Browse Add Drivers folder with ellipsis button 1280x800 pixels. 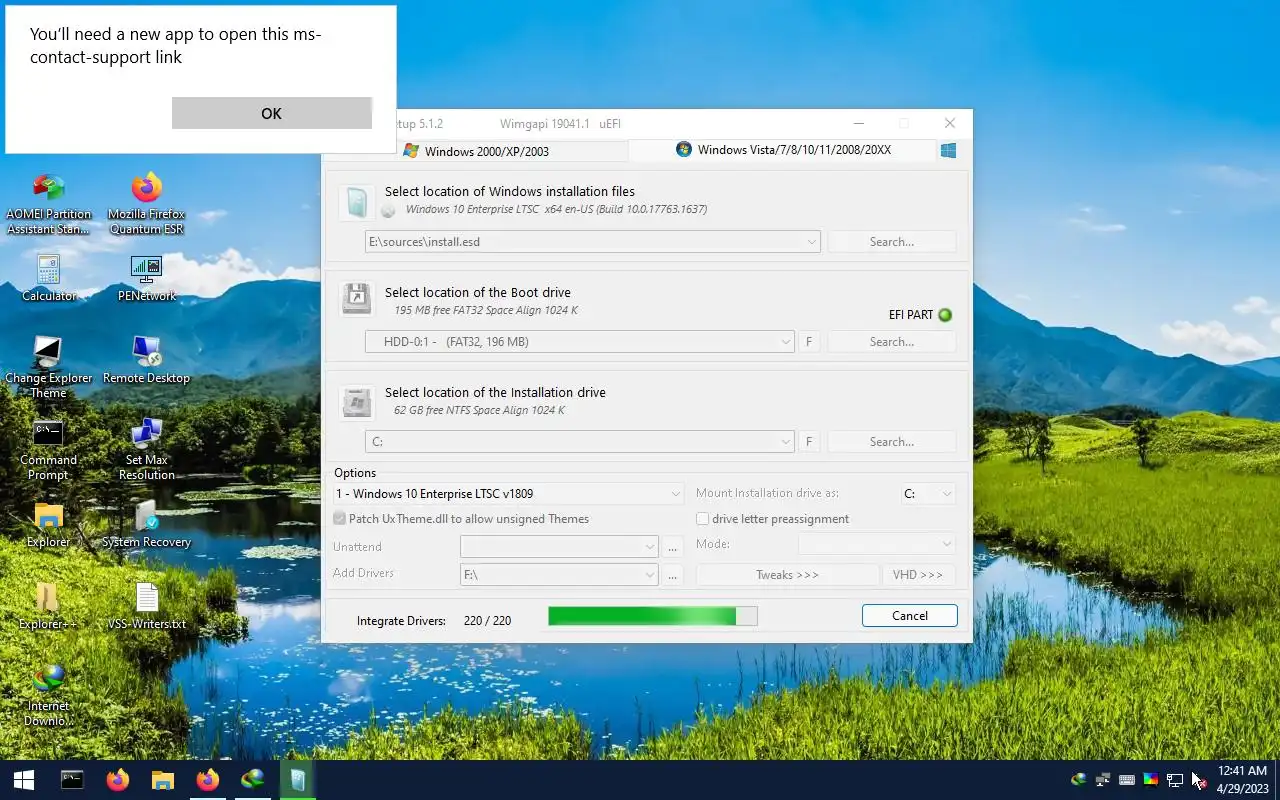pos(673,575)
